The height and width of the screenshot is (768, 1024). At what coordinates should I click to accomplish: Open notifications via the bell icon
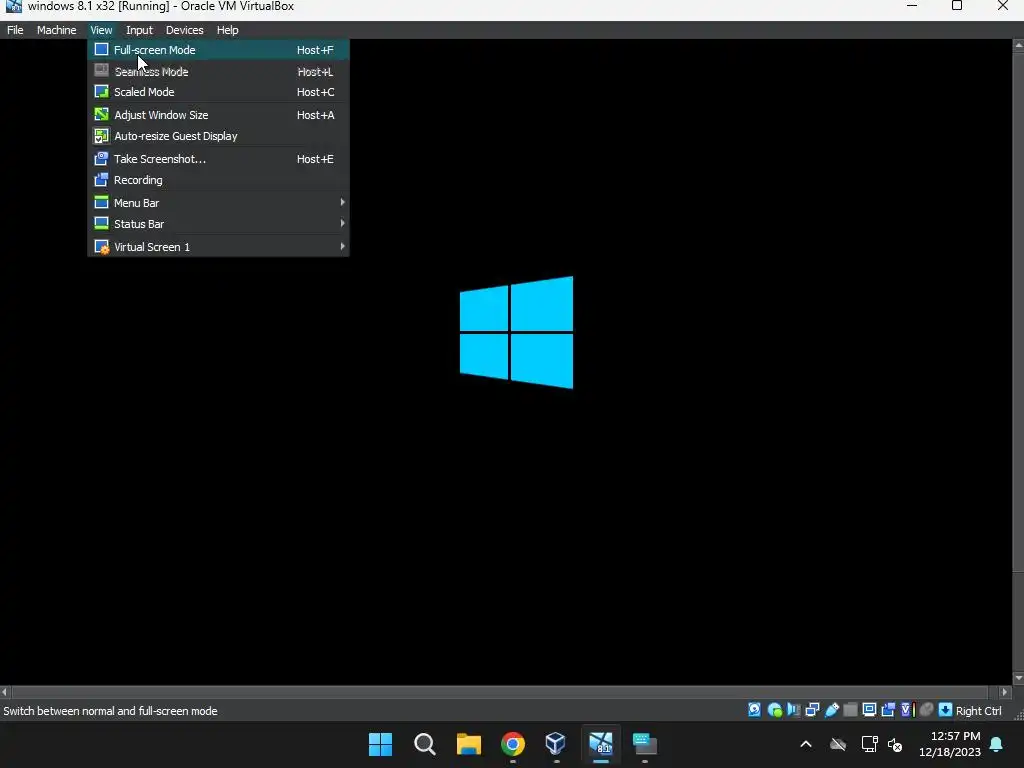996,744
